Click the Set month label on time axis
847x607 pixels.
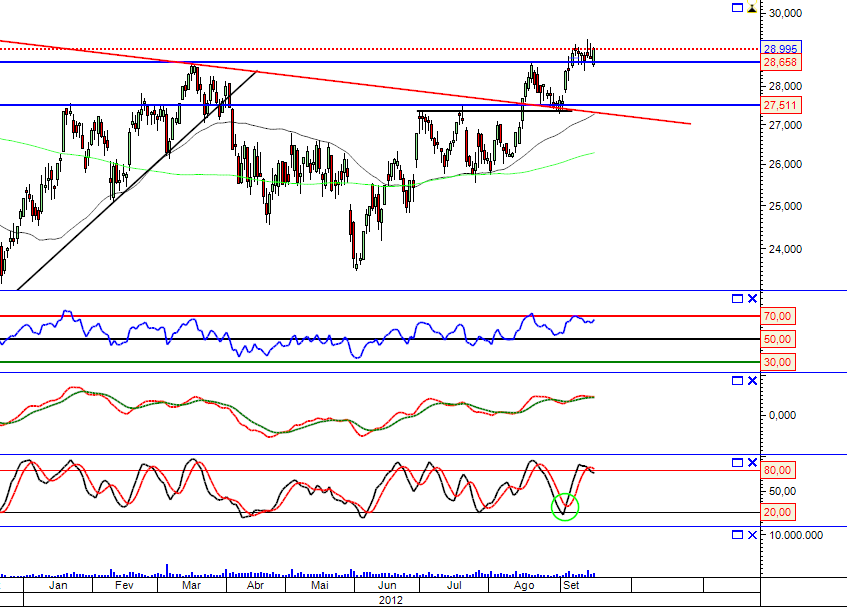[x=571, y=585]
